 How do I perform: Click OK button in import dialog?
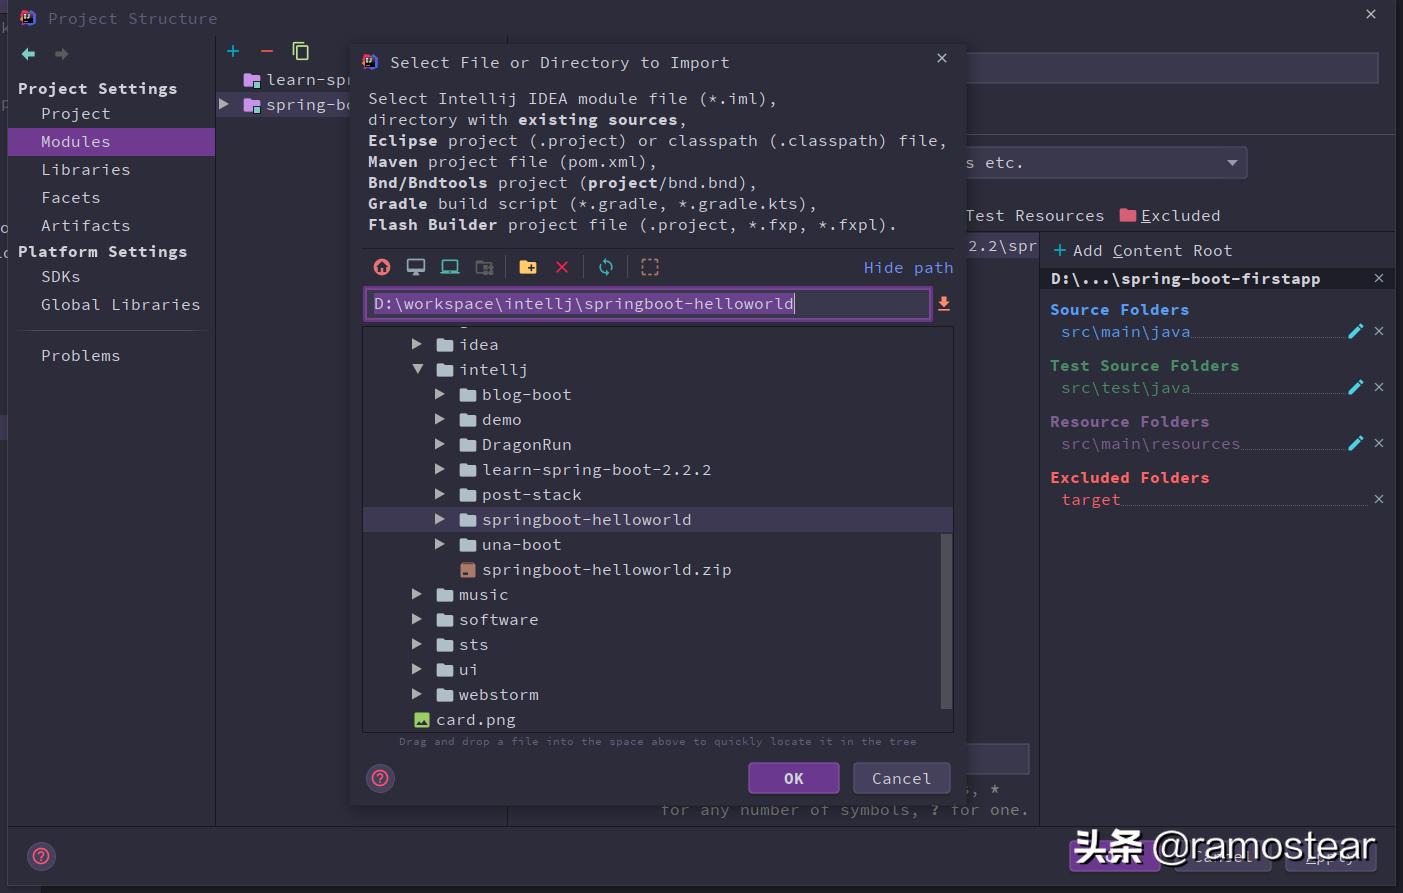tap(794, 778)
